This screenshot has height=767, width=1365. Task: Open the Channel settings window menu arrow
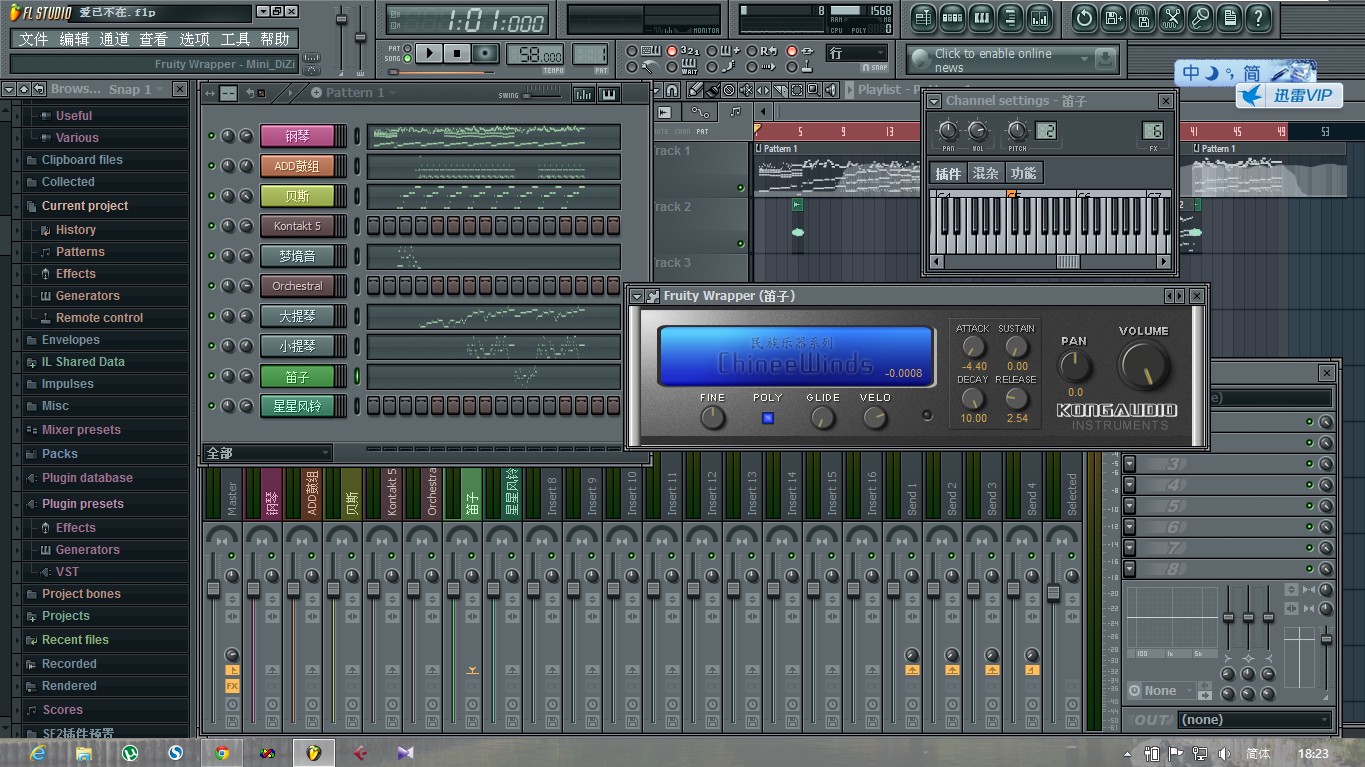click(934, 101)
